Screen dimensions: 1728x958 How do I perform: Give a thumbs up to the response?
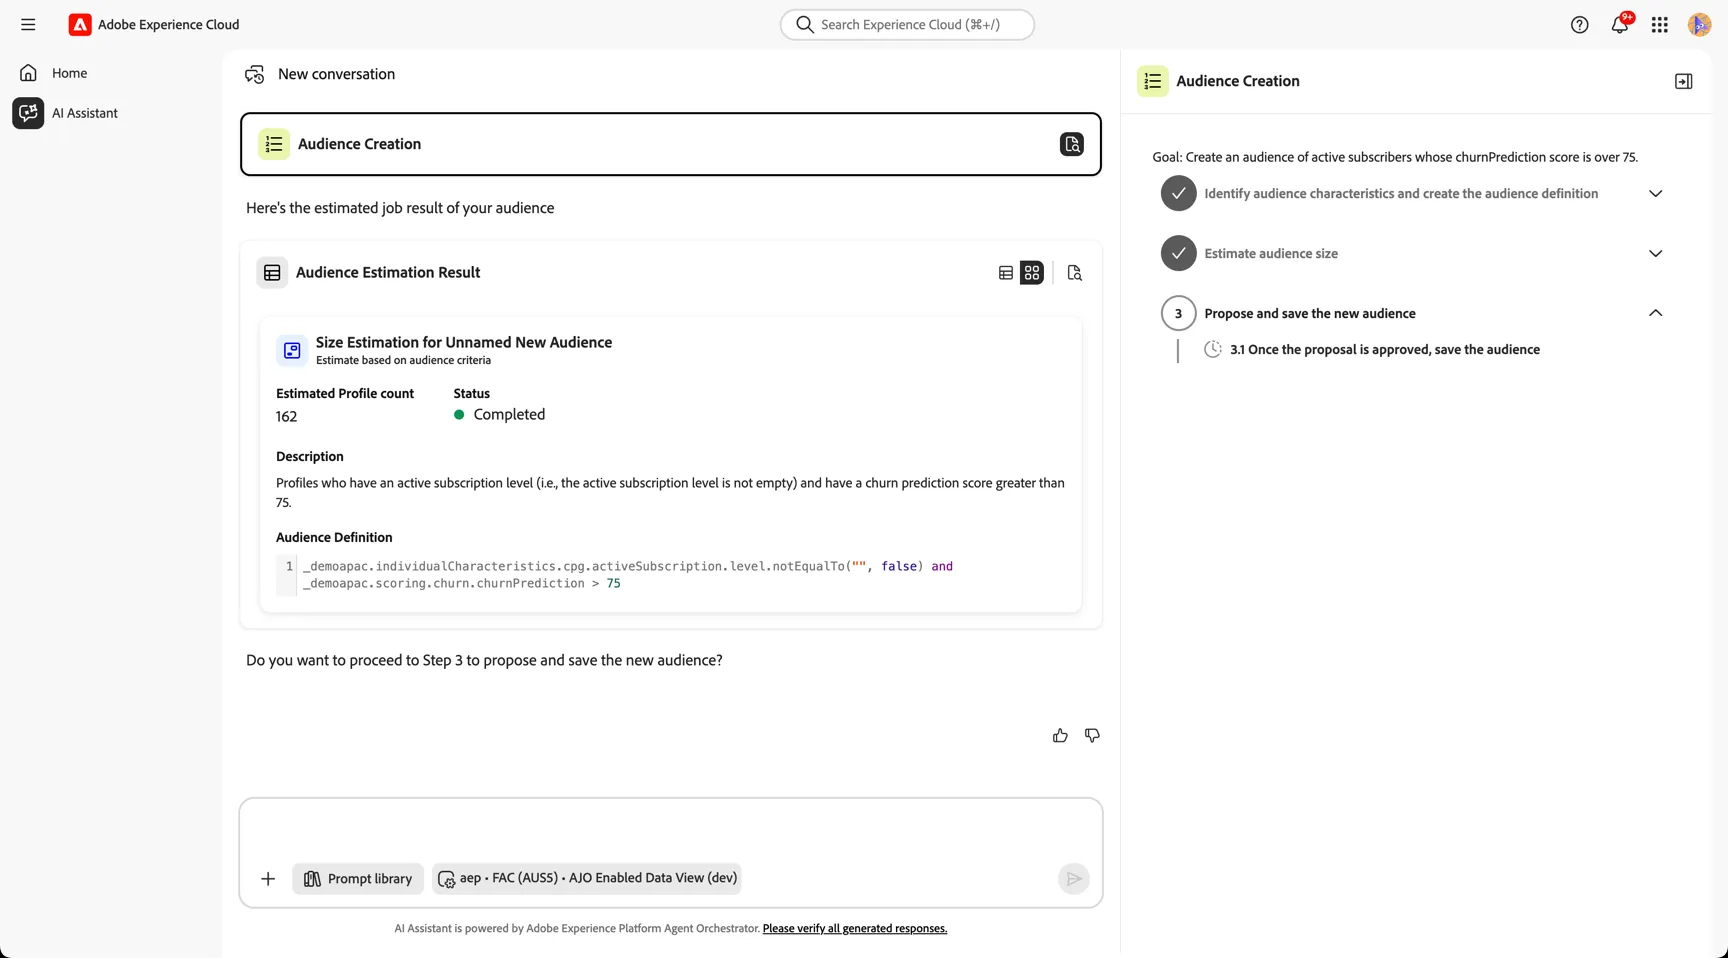click(x=1060, y=736)
